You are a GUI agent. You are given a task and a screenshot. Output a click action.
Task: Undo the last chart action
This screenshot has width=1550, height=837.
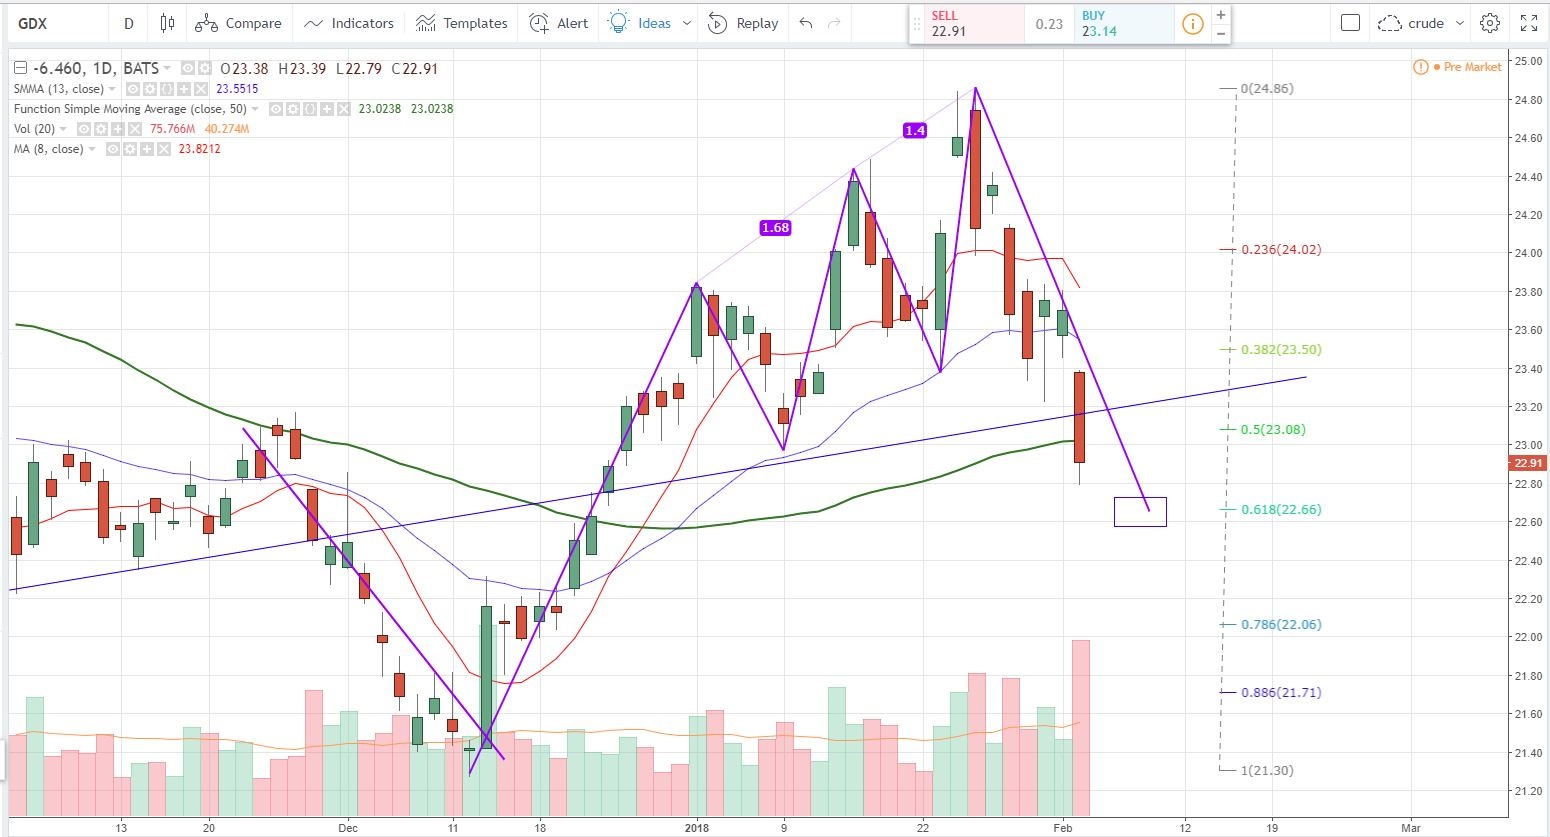(x=806, y=23)
